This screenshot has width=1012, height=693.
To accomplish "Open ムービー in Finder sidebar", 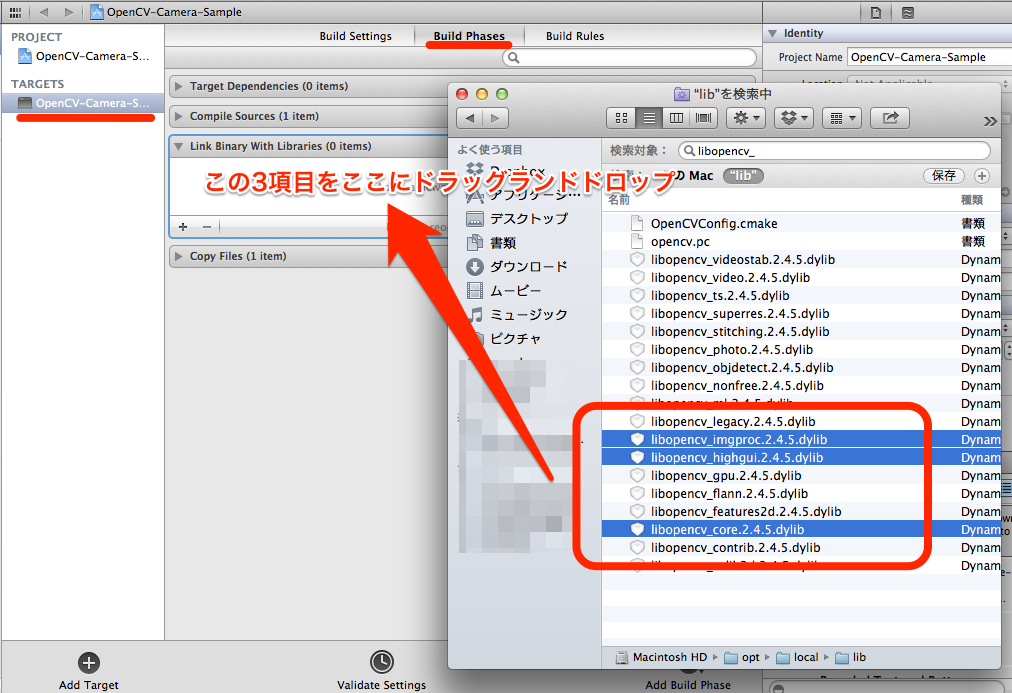I will [x=503, y=290].
